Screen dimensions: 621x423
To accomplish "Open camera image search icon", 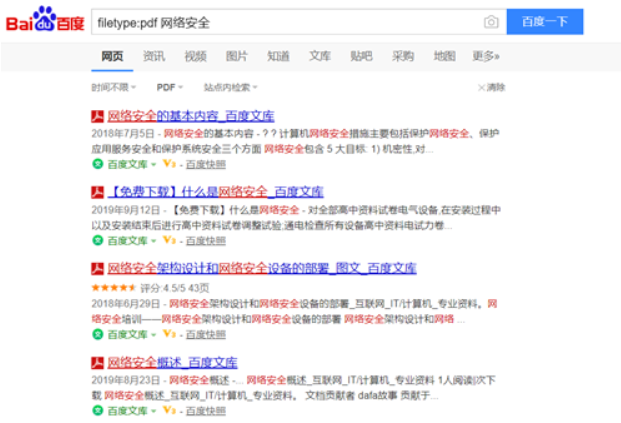I will click(491, 22).
